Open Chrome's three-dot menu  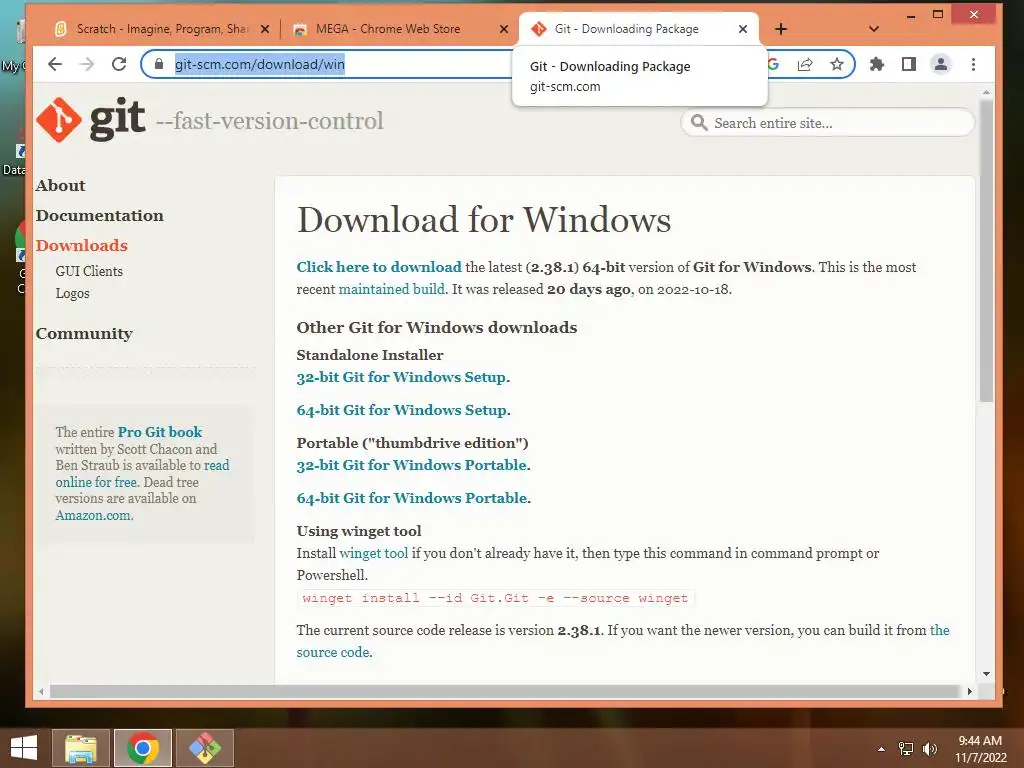tap(973, 64)
